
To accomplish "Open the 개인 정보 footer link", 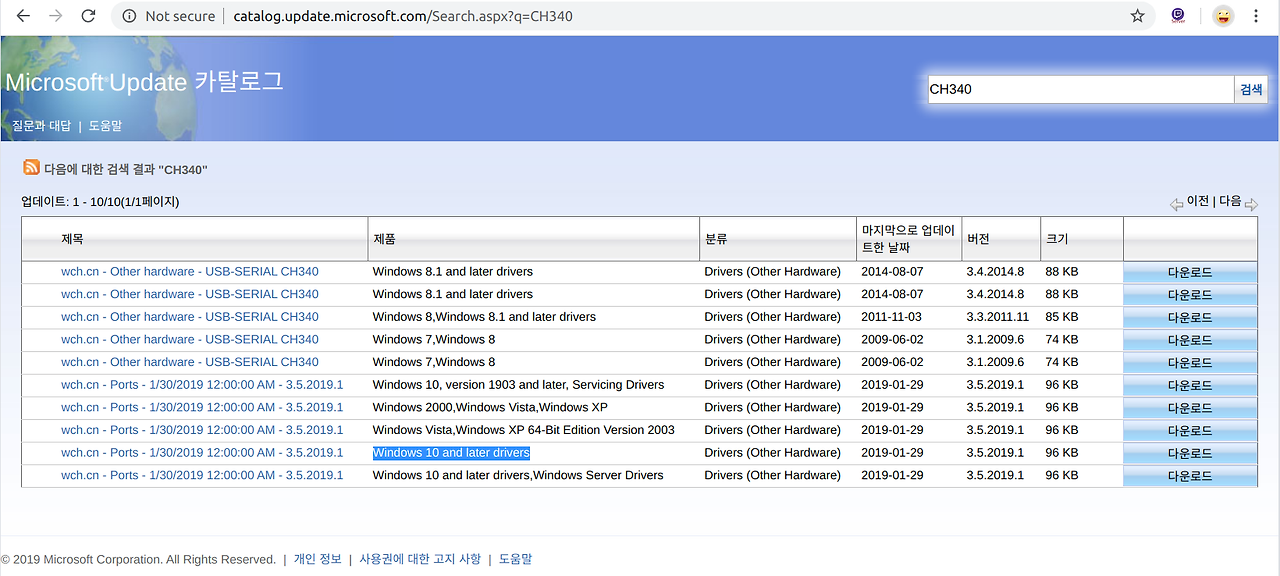I will [317, 559].
